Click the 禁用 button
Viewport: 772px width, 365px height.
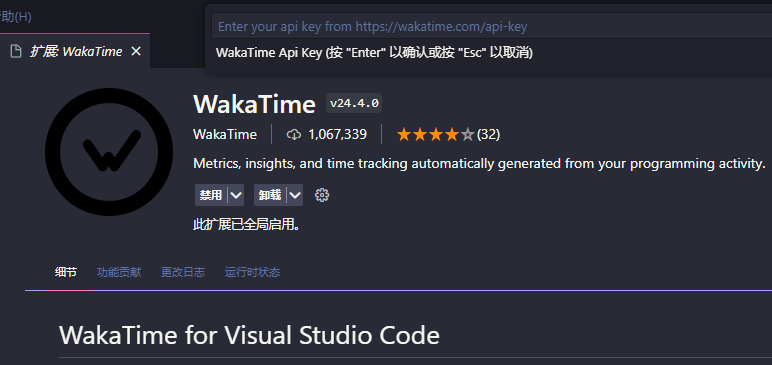(x=211, y=195)
